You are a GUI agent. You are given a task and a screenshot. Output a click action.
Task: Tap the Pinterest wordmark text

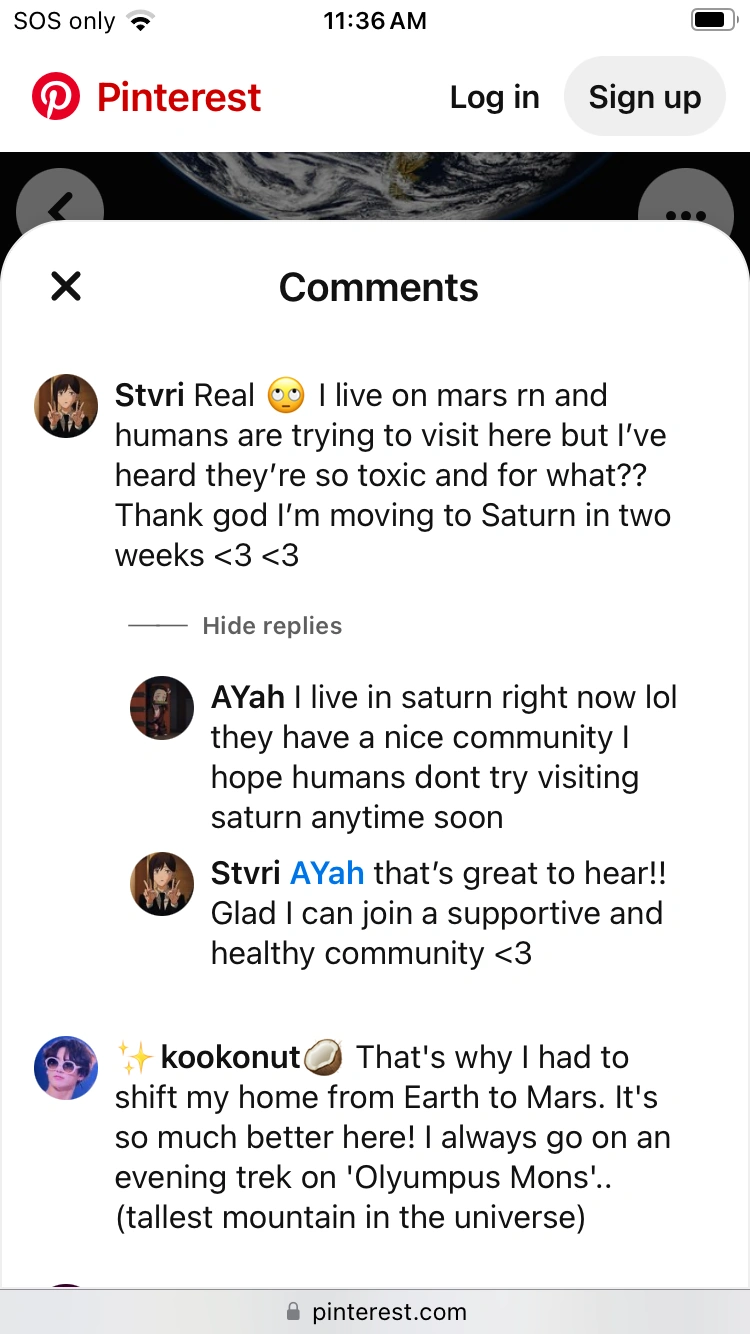click(179, 97)
